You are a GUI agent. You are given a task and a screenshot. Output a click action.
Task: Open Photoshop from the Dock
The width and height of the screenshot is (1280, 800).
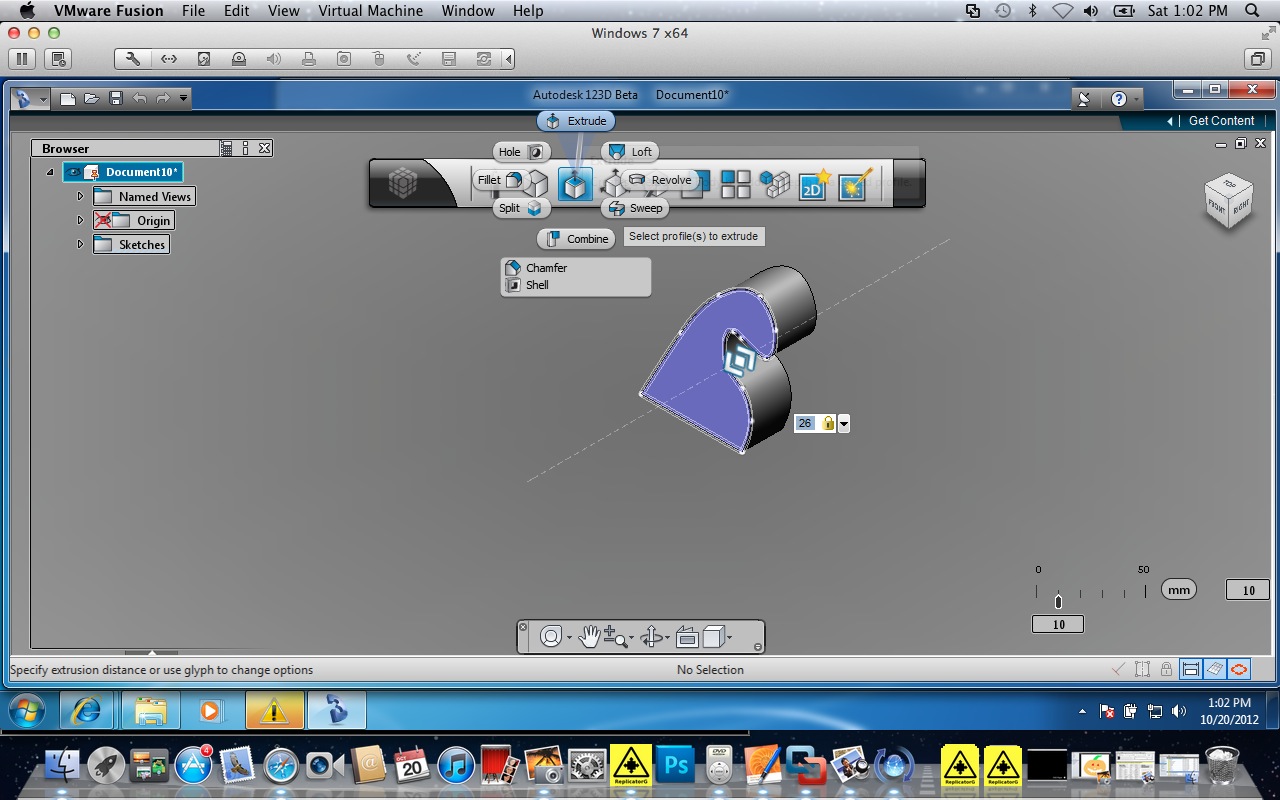coord(677,766)
